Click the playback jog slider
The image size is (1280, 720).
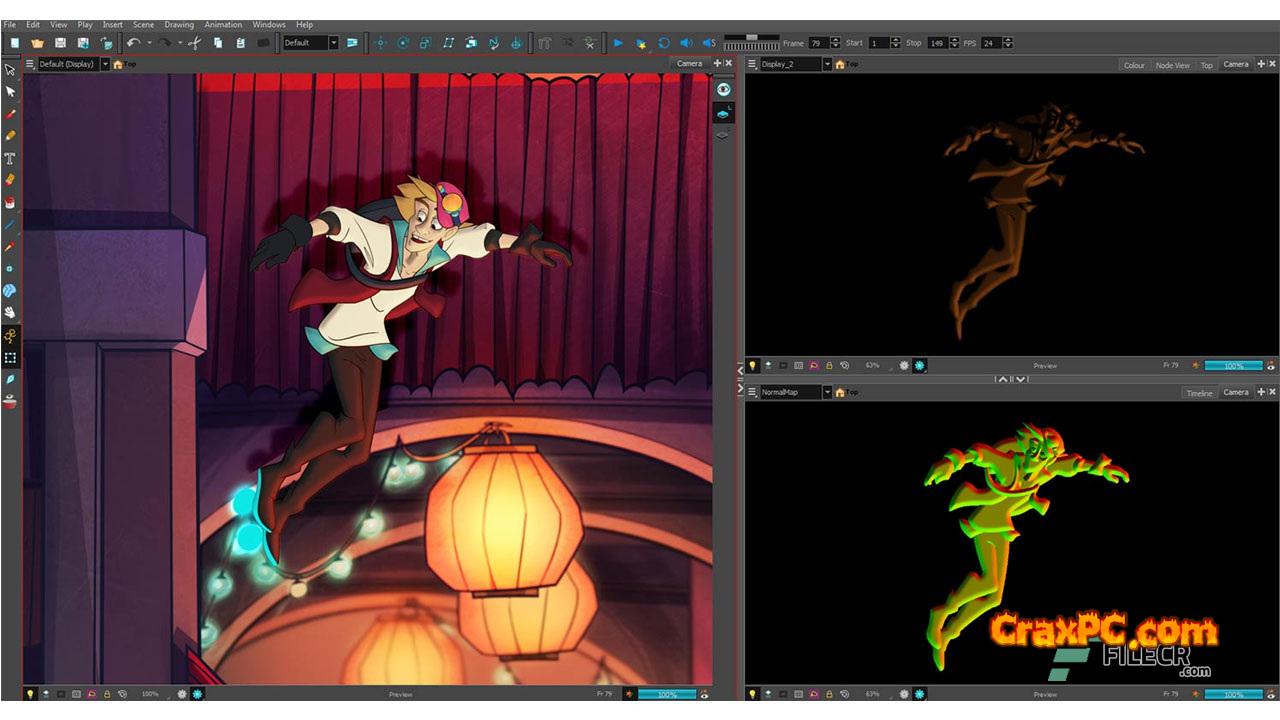(x=752, y=38)
